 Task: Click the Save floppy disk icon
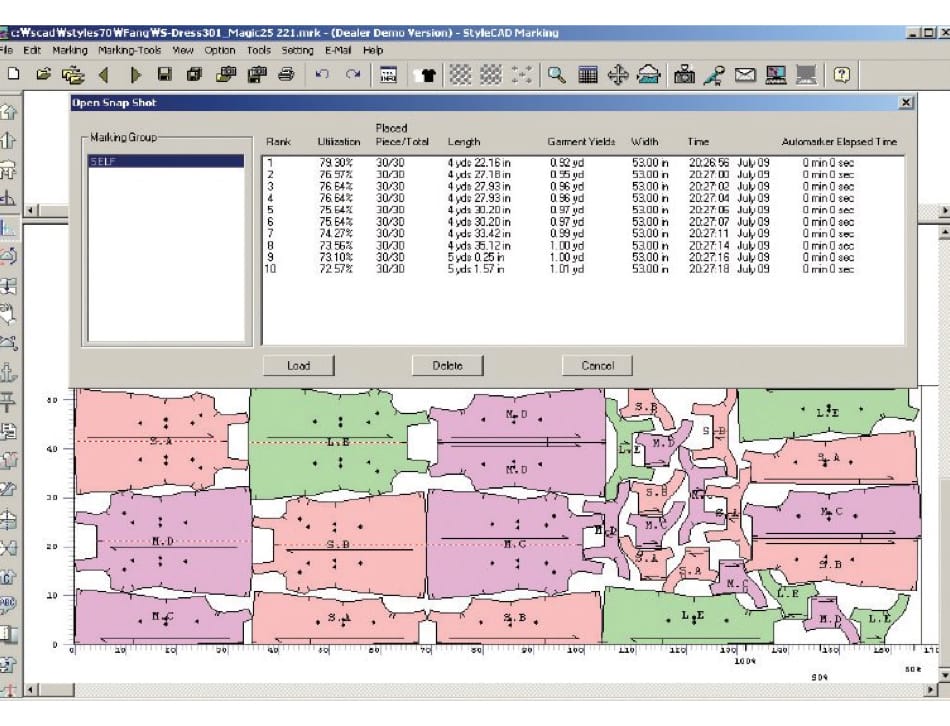165,74
